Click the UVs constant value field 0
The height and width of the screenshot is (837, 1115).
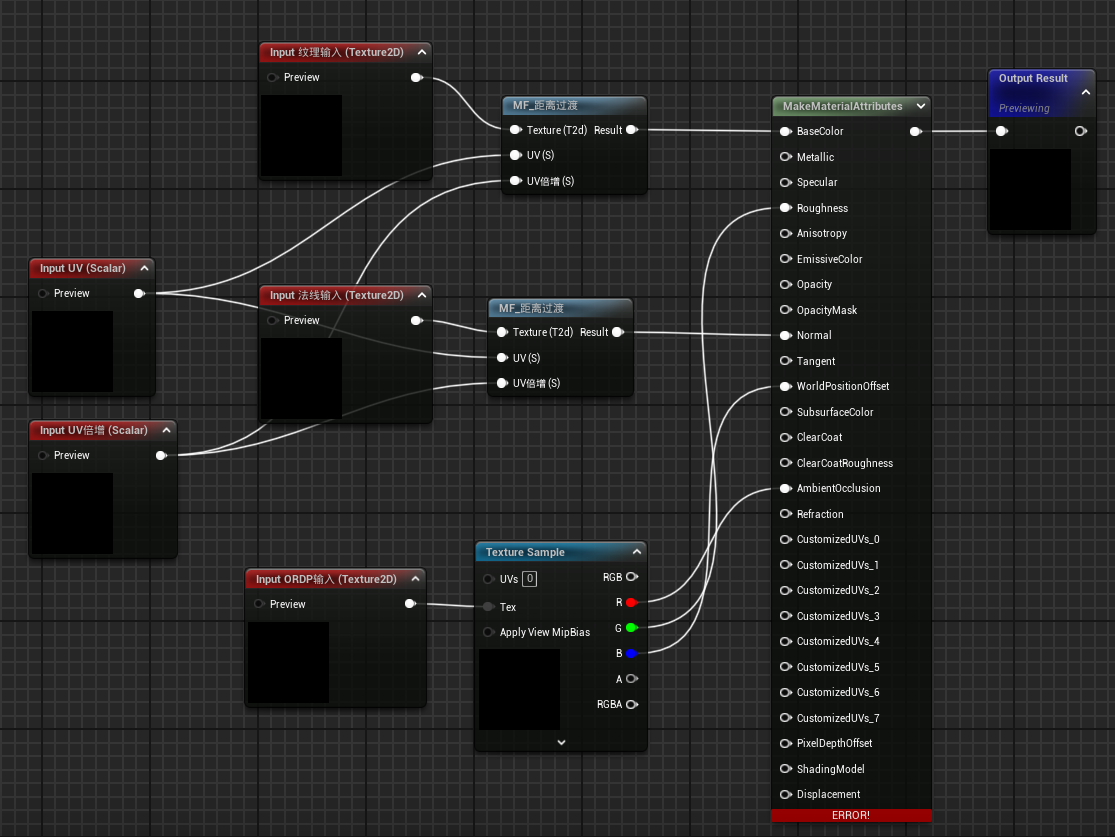(529, 579)
